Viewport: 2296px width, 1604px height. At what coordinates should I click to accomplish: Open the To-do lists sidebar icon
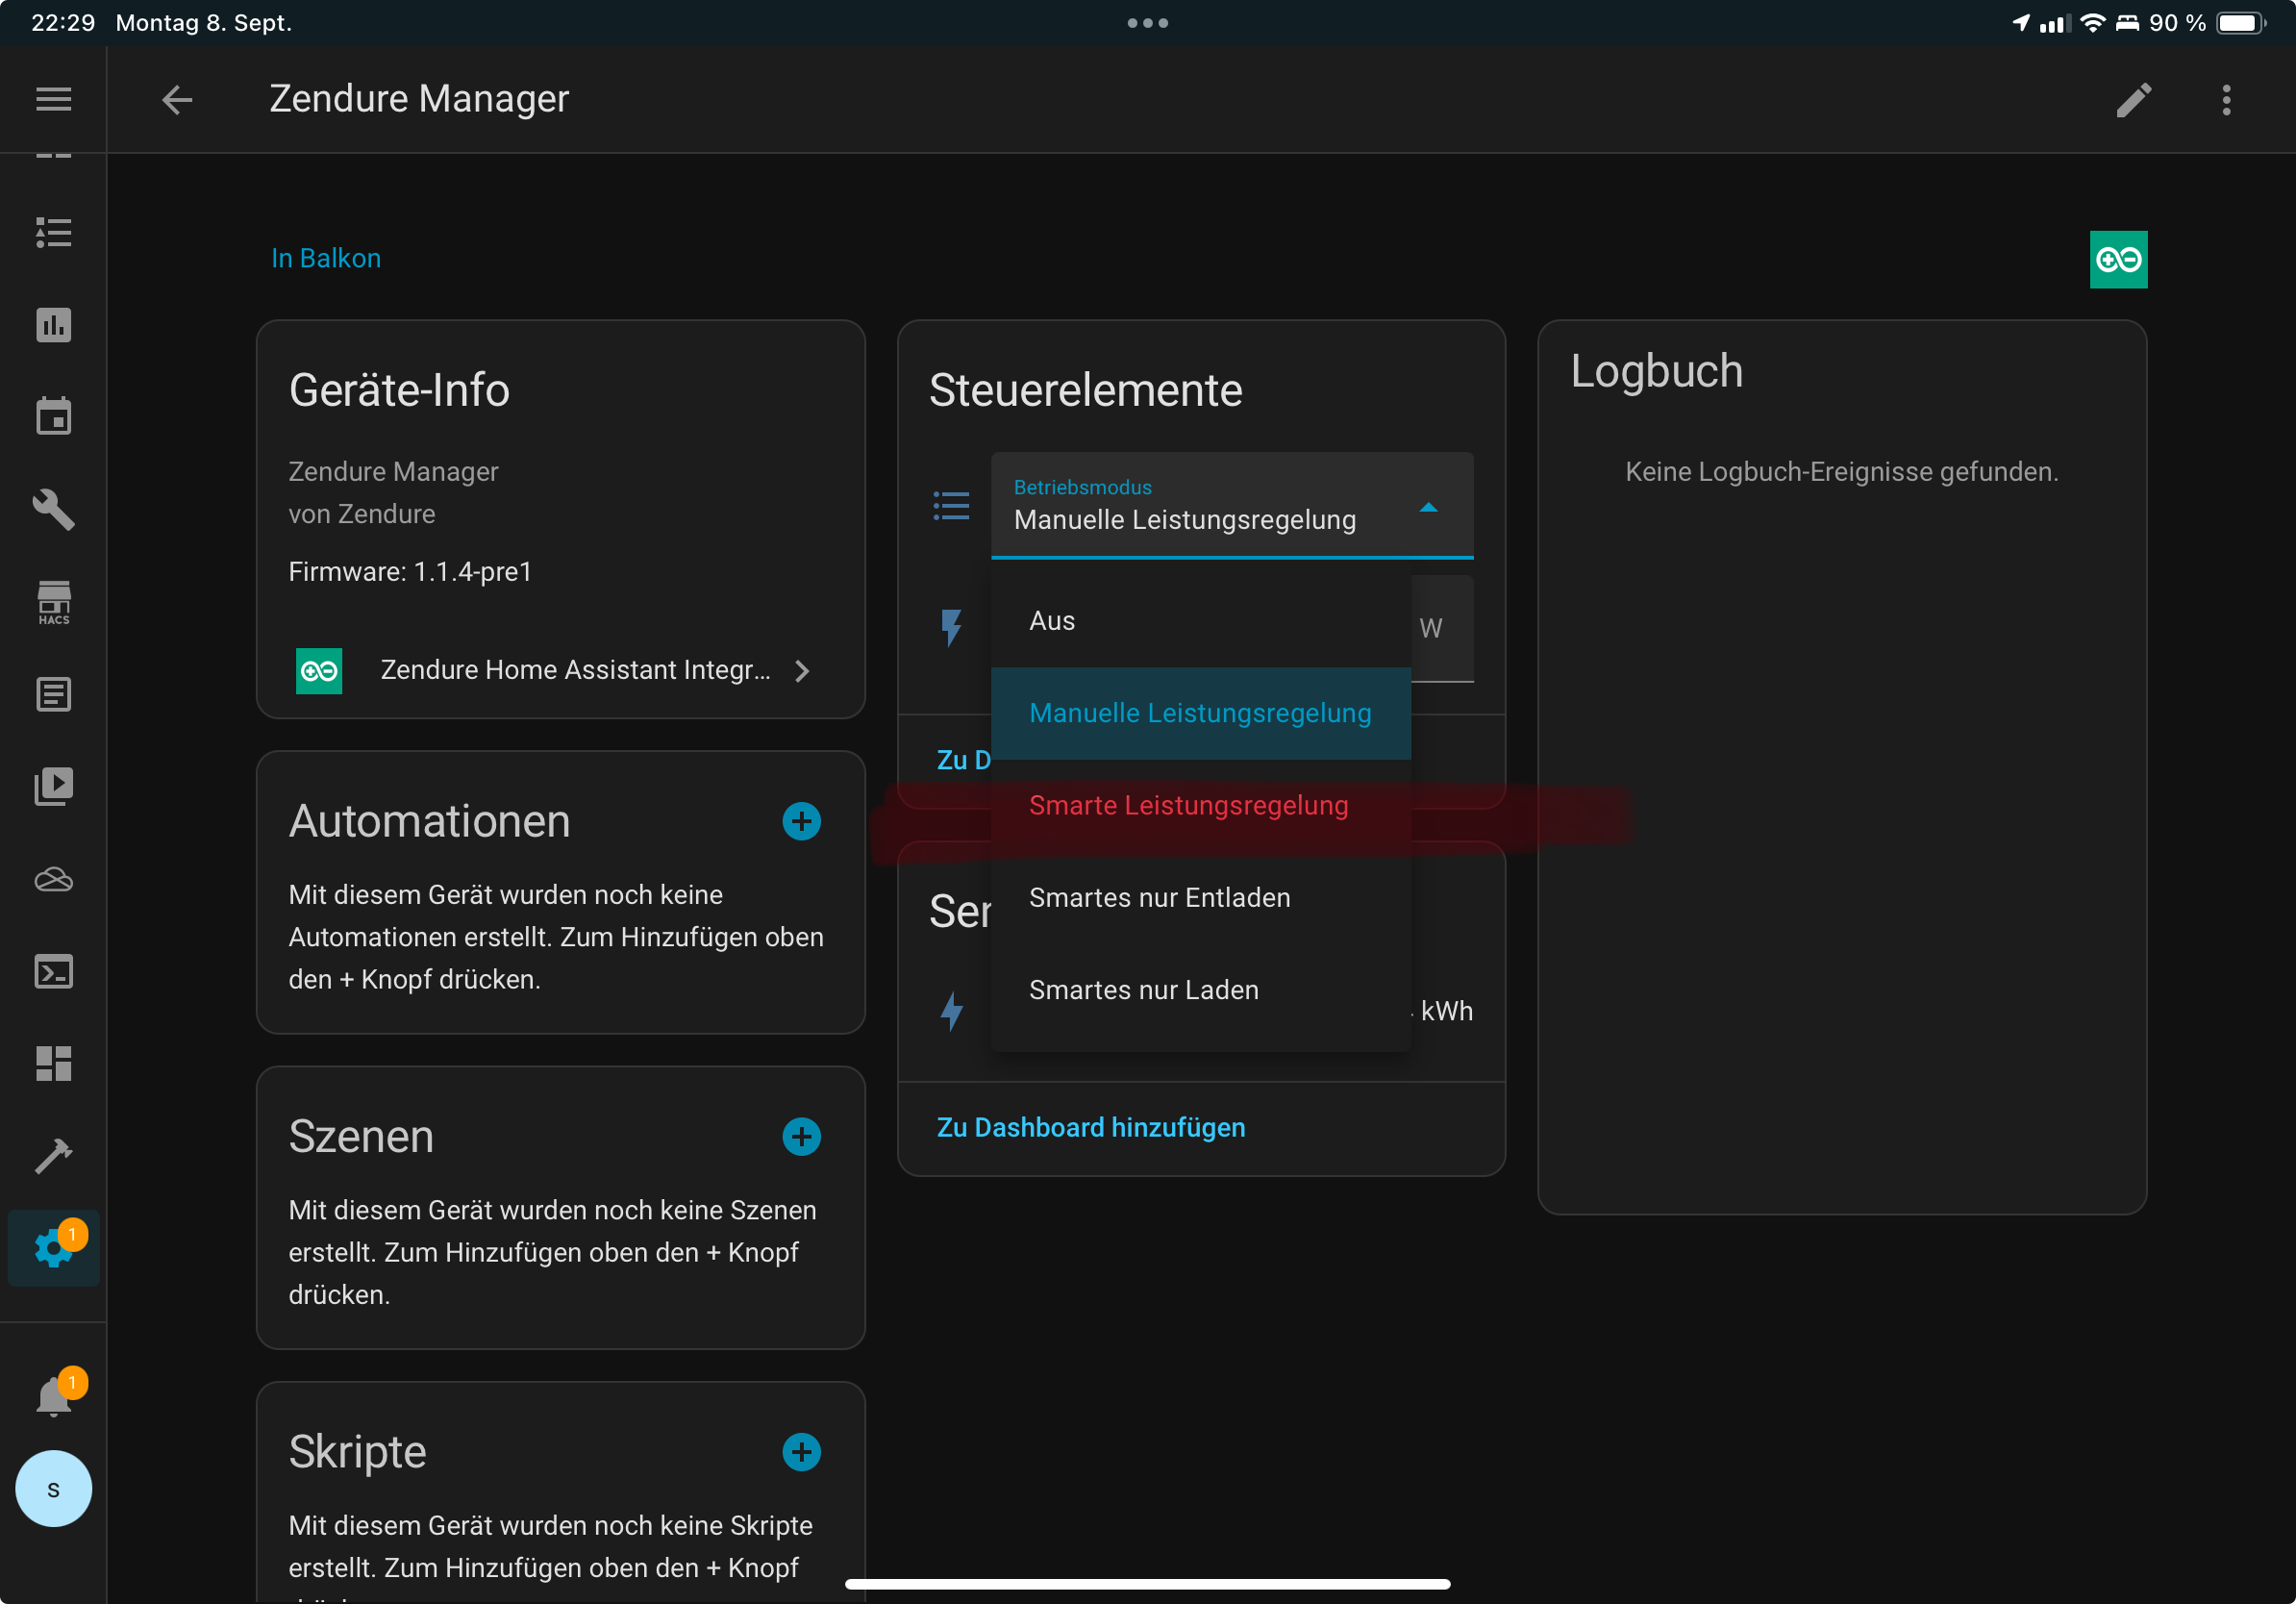[x=53, y=232]
